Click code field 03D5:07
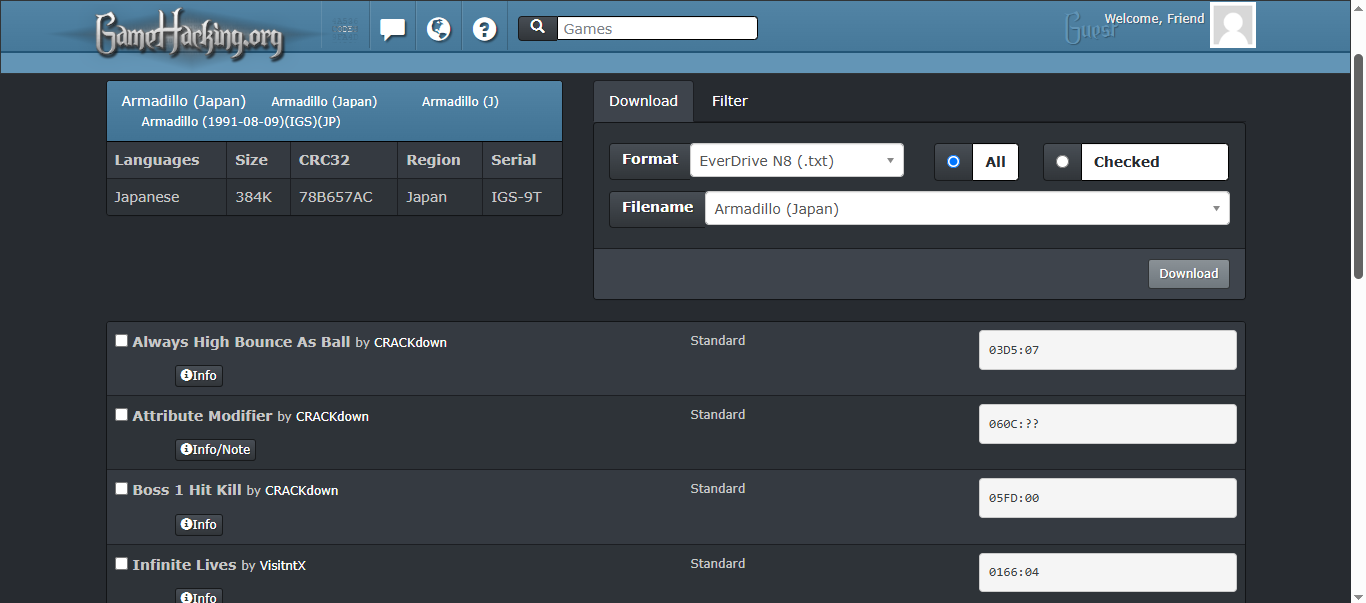 1108,350
